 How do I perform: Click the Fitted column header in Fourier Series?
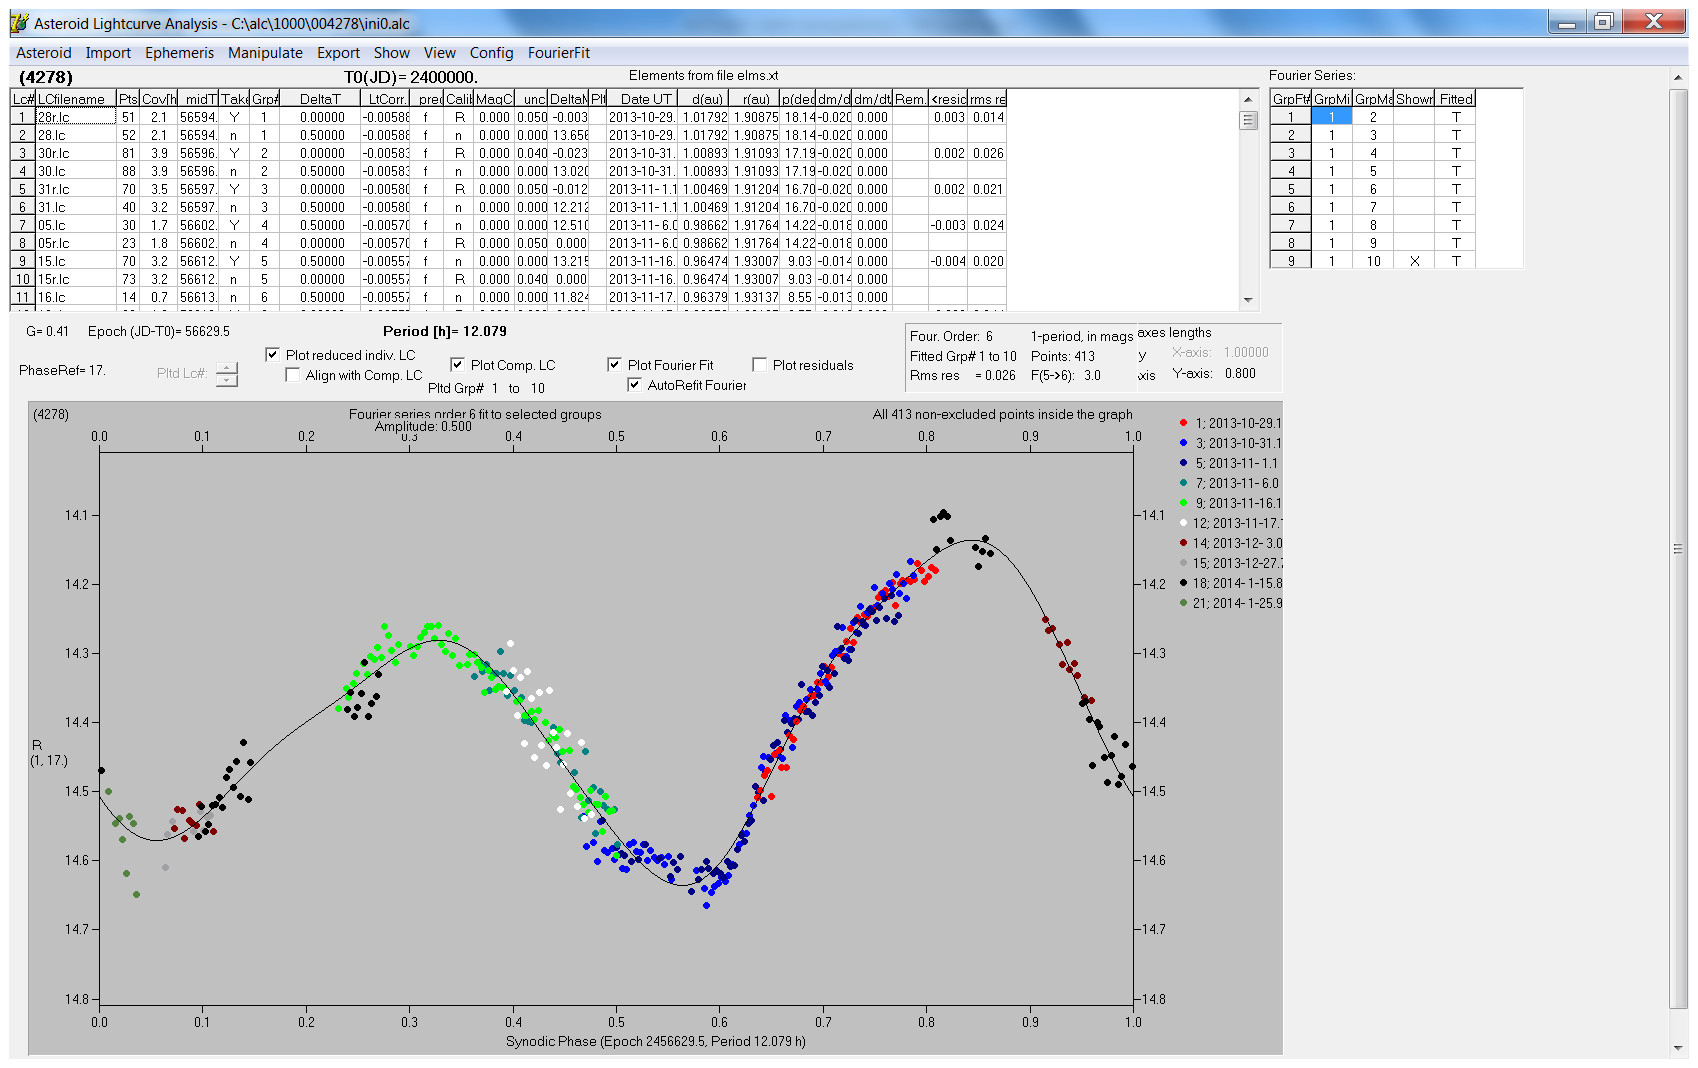tap(1456, 99)
